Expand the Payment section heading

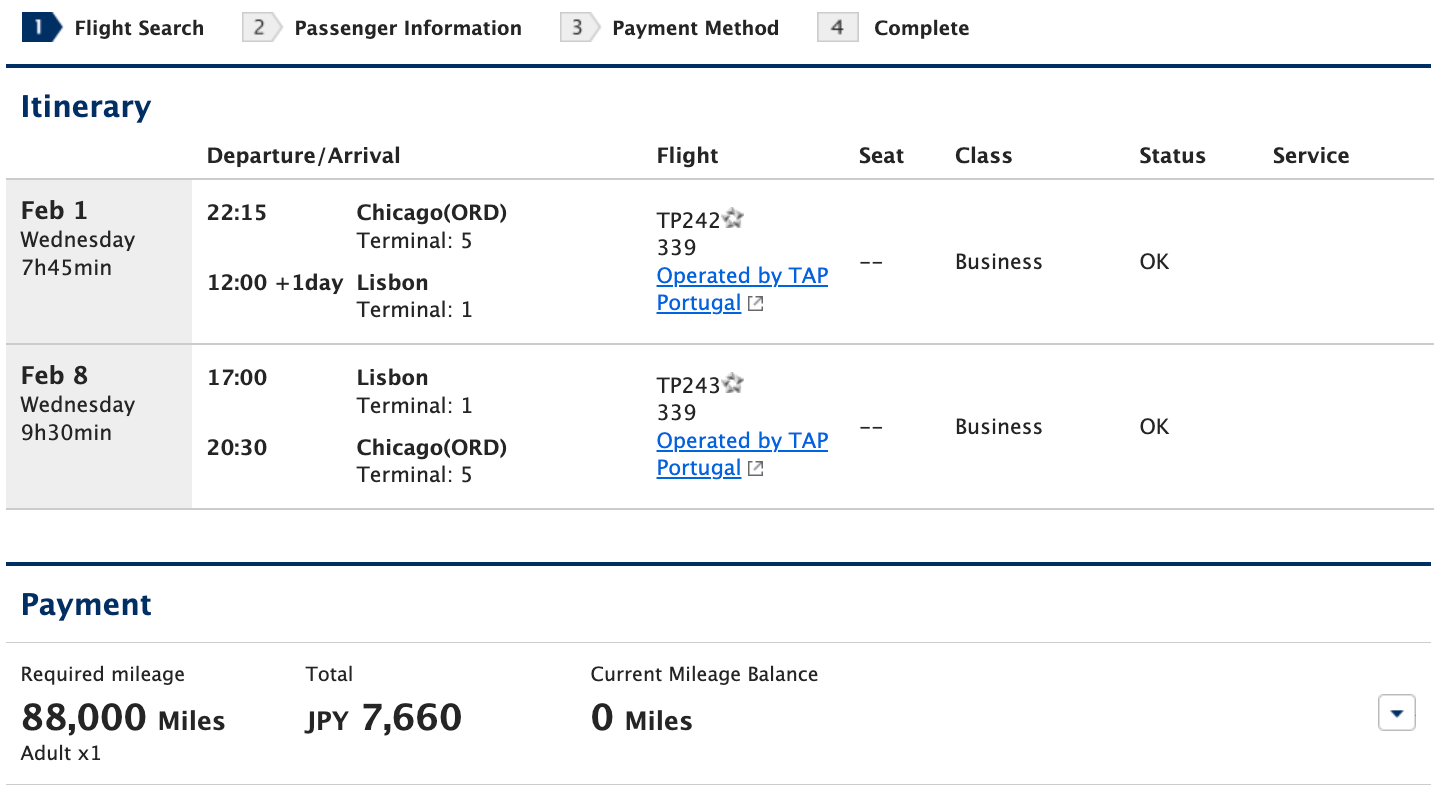click(x=86, y=604)
